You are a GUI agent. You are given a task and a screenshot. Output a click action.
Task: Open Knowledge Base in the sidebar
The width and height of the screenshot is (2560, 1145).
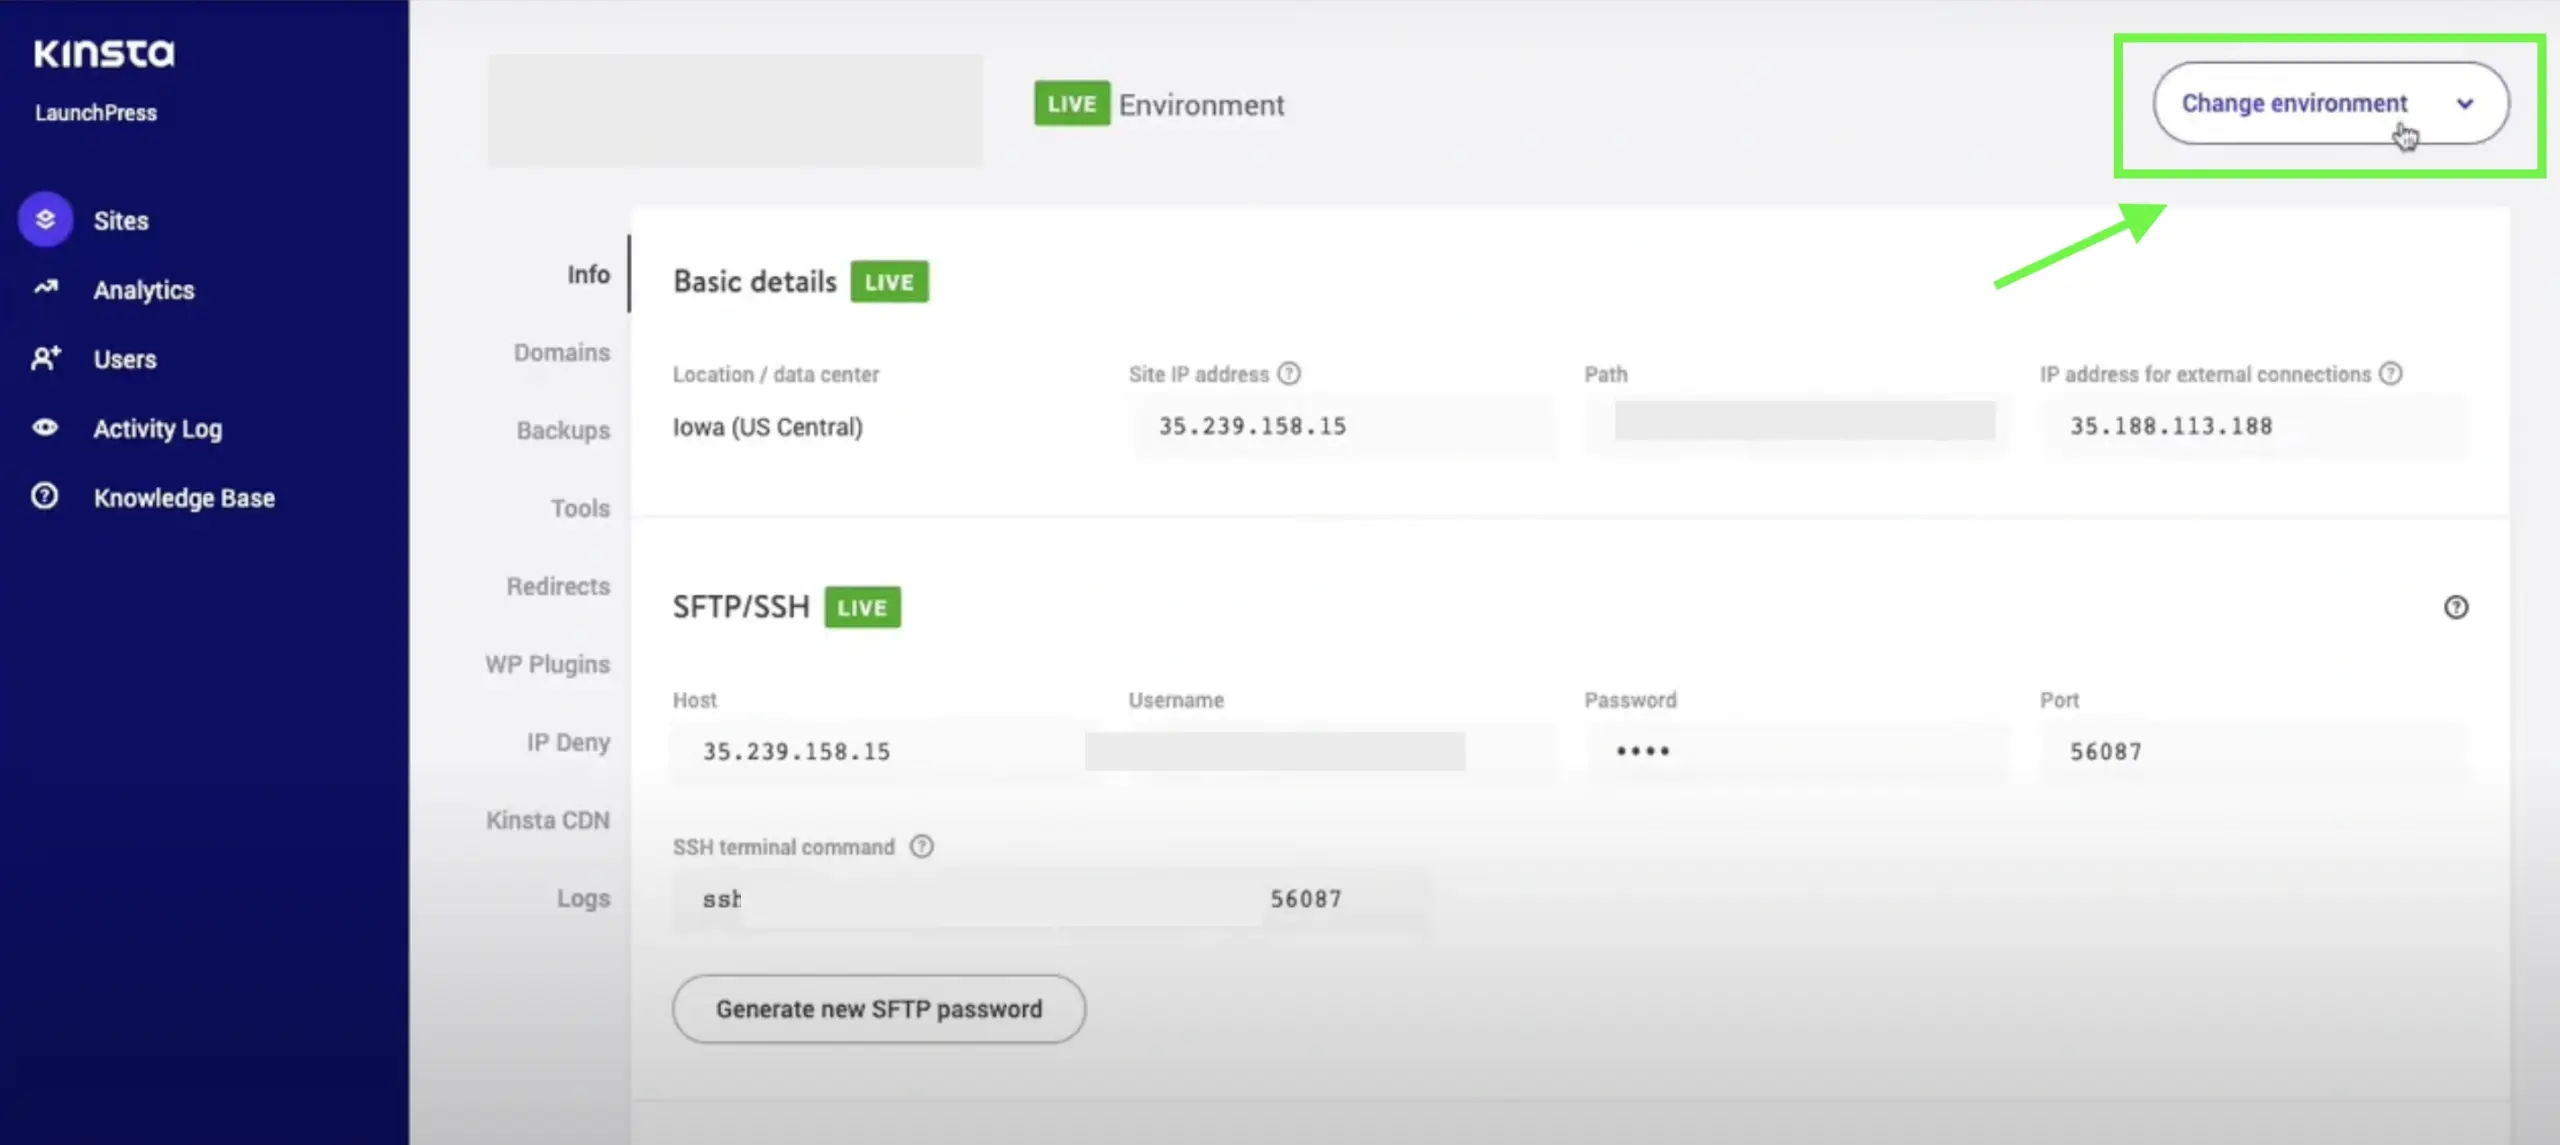click(184, 498)
